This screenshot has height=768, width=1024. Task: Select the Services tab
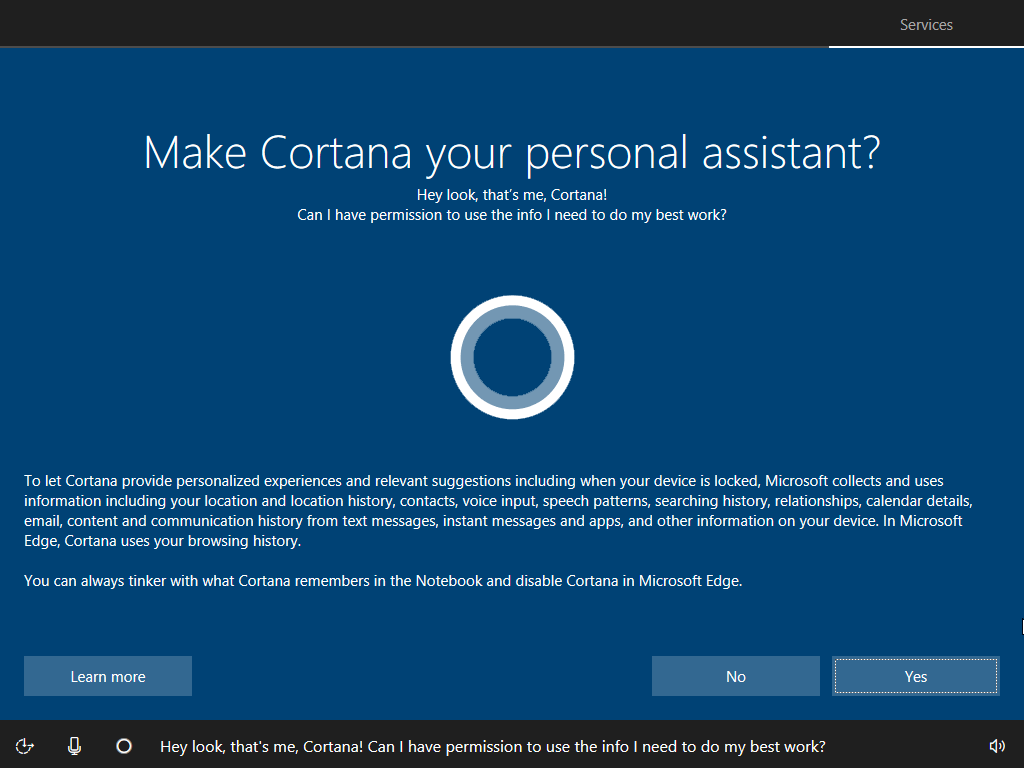[926, 25]
